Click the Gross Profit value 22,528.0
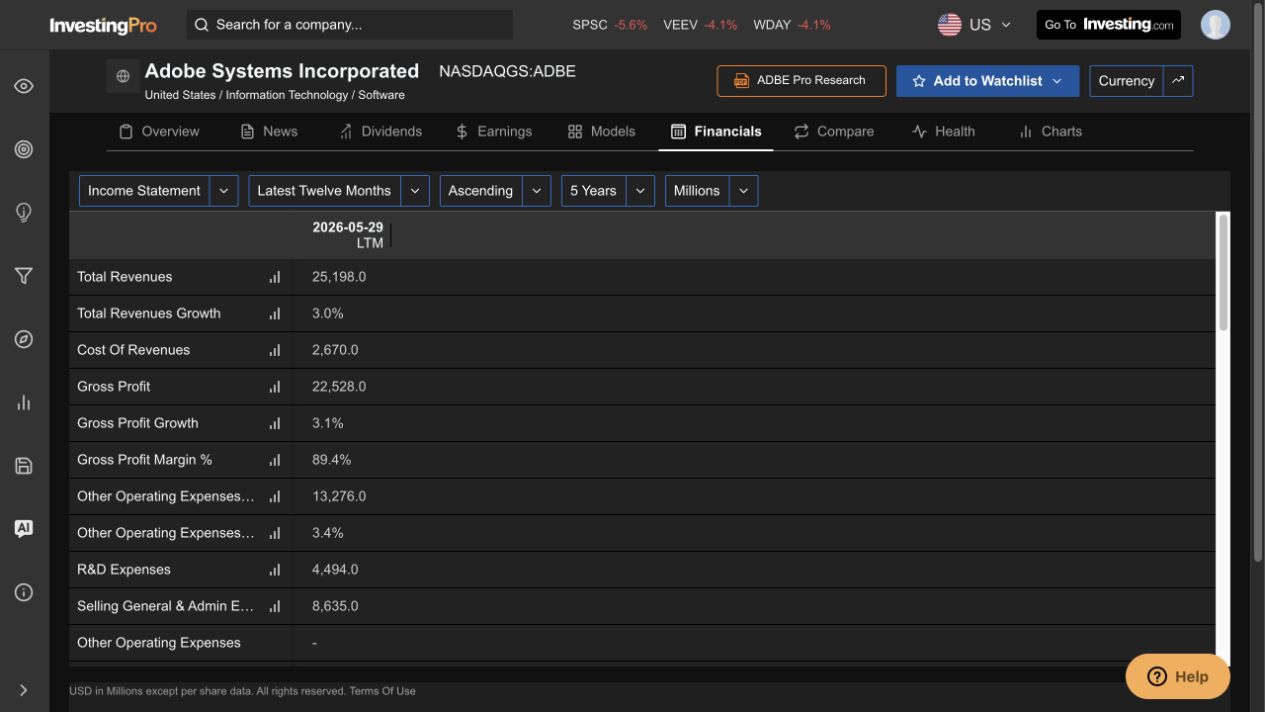1265x712 pixels. [x=339, y=387]
